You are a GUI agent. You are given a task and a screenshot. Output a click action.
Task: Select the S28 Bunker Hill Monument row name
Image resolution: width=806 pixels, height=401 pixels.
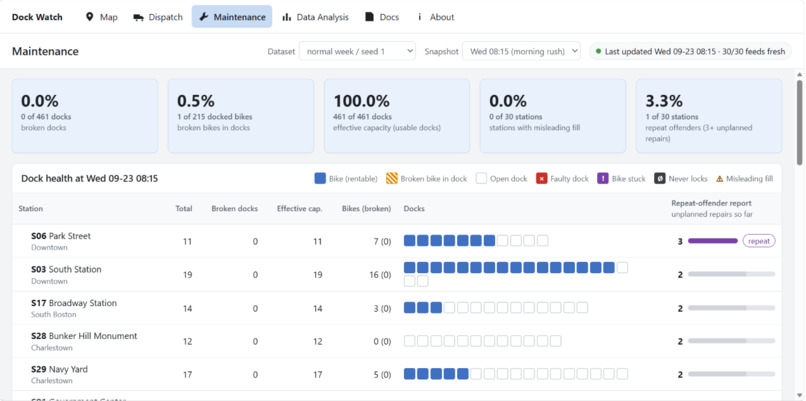(84, 336)
